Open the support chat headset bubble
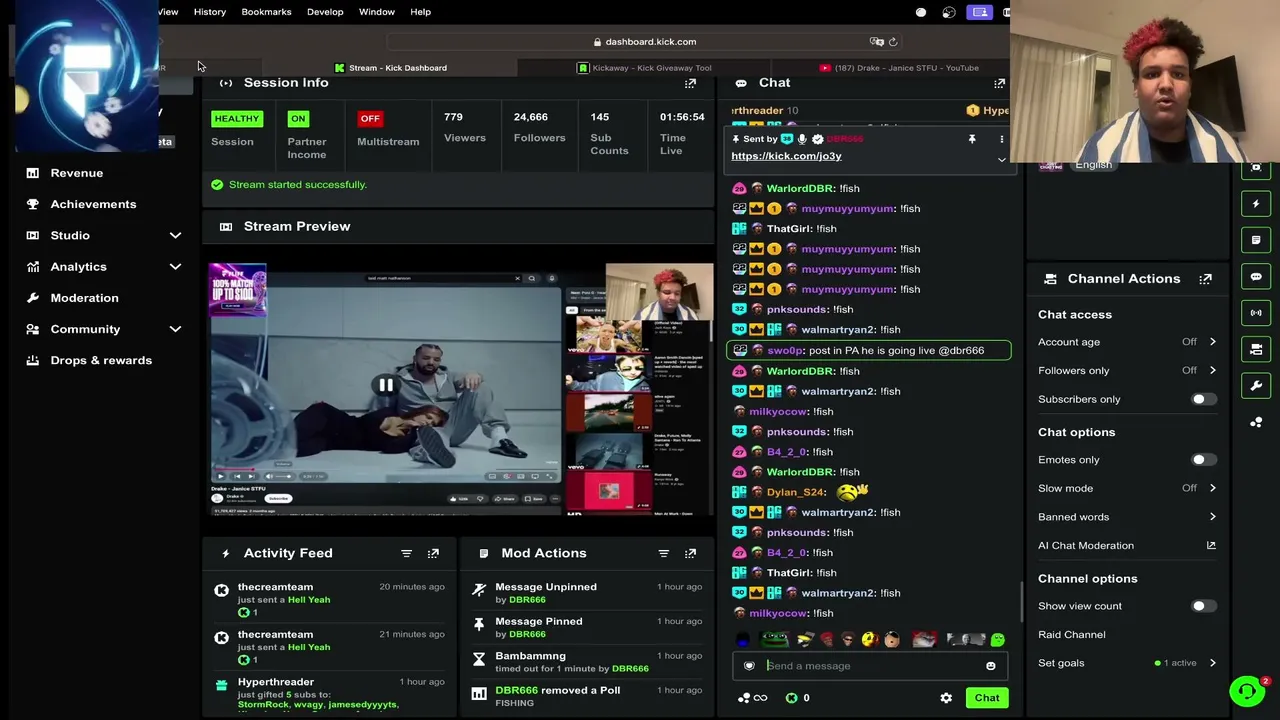 (1247, 691)
